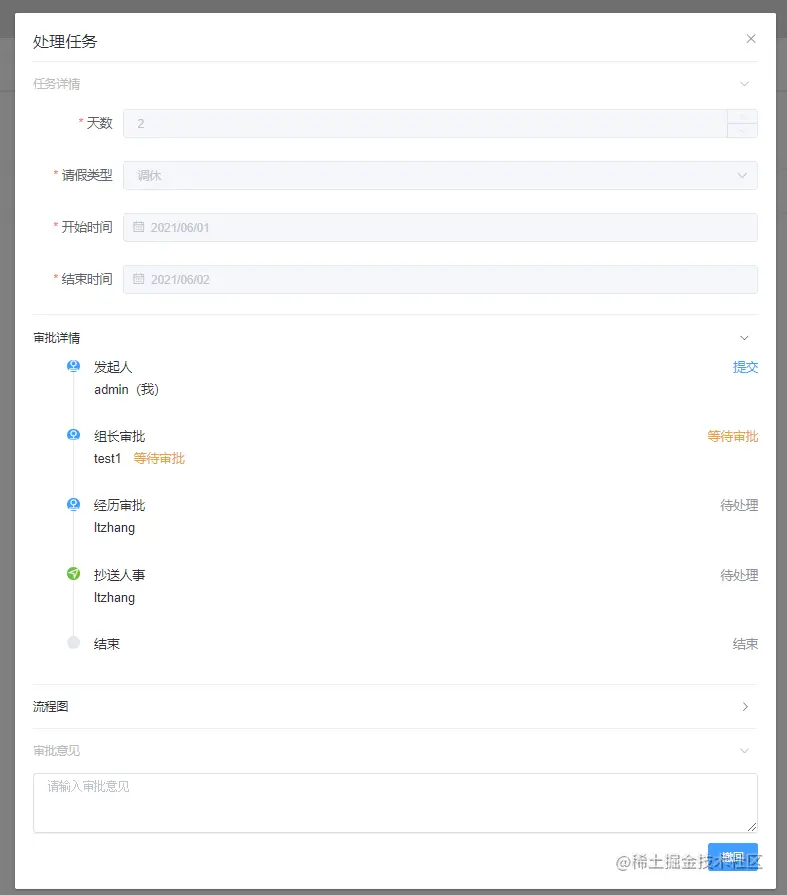Click the 流程图 section header text
The height and width of the screenshot is (895, 787).
(x=51, y=707)
